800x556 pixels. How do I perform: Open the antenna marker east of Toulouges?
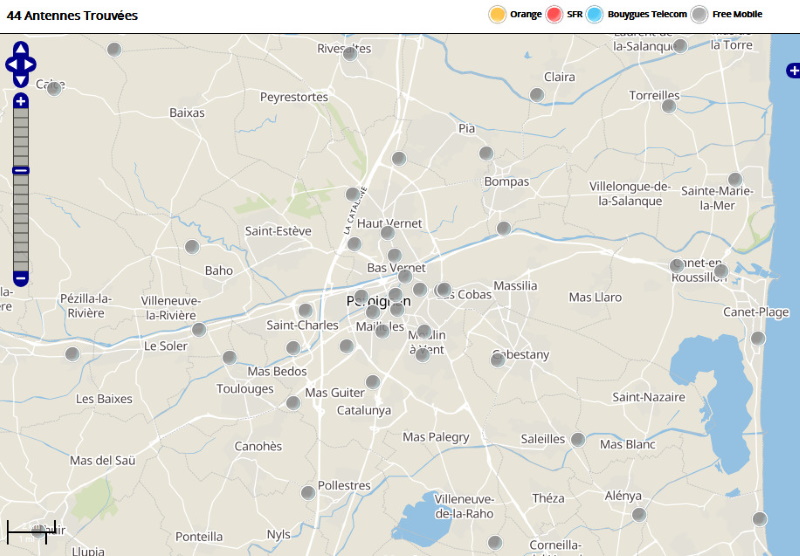pos(293,403)
